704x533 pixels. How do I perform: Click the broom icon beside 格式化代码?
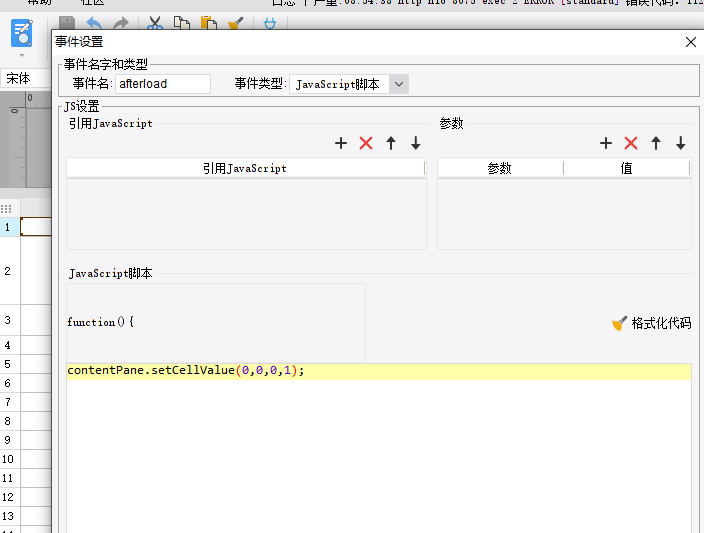click(x=620, y=323)
